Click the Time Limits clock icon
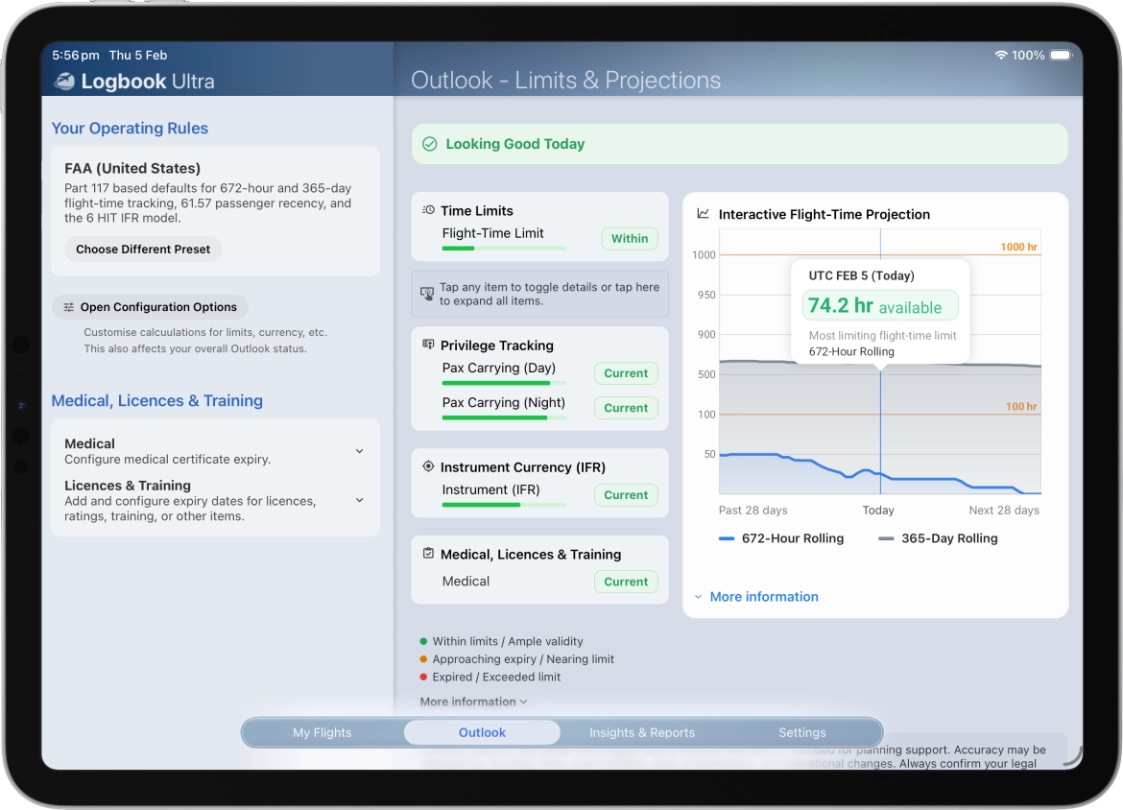 428,211
